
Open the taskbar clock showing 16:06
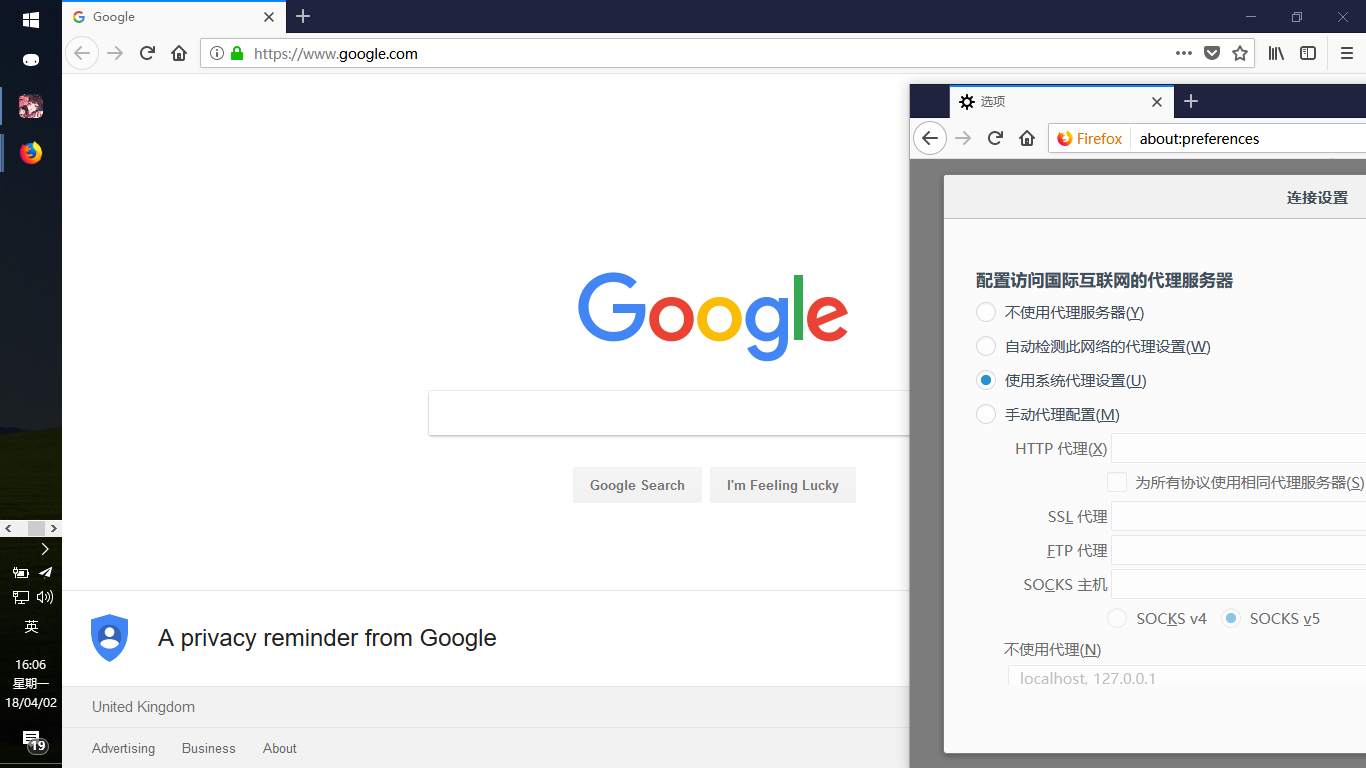(x=31, y=683)
